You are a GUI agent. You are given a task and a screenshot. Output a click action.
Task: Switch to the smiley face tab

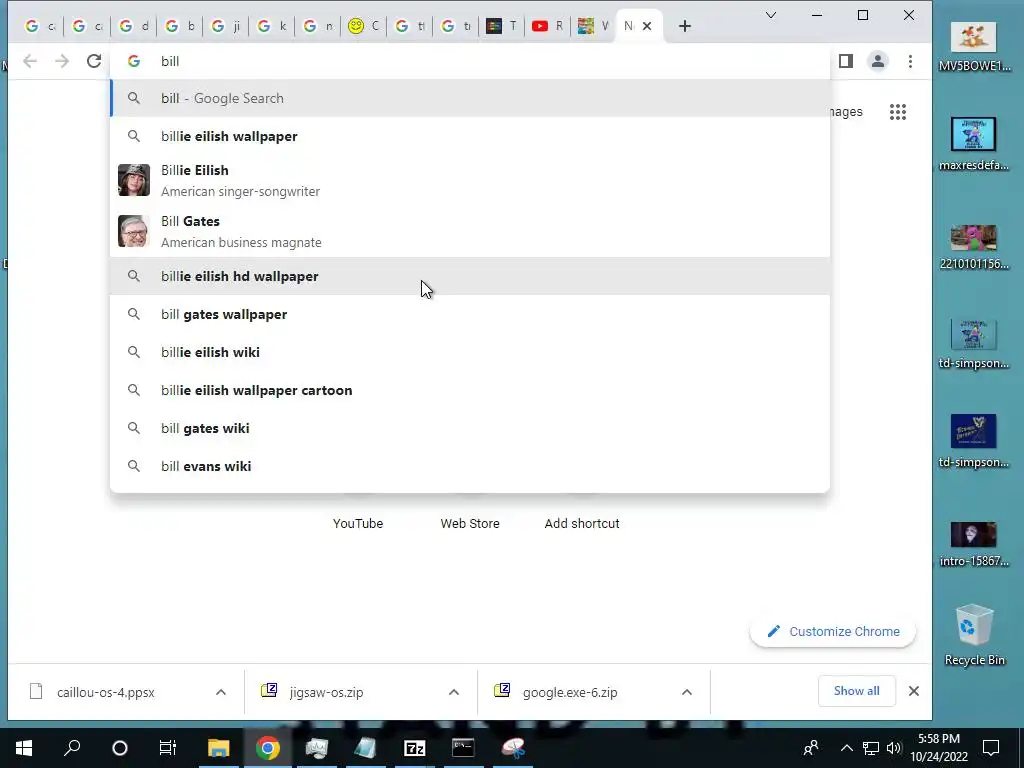(x=364, y=26)
